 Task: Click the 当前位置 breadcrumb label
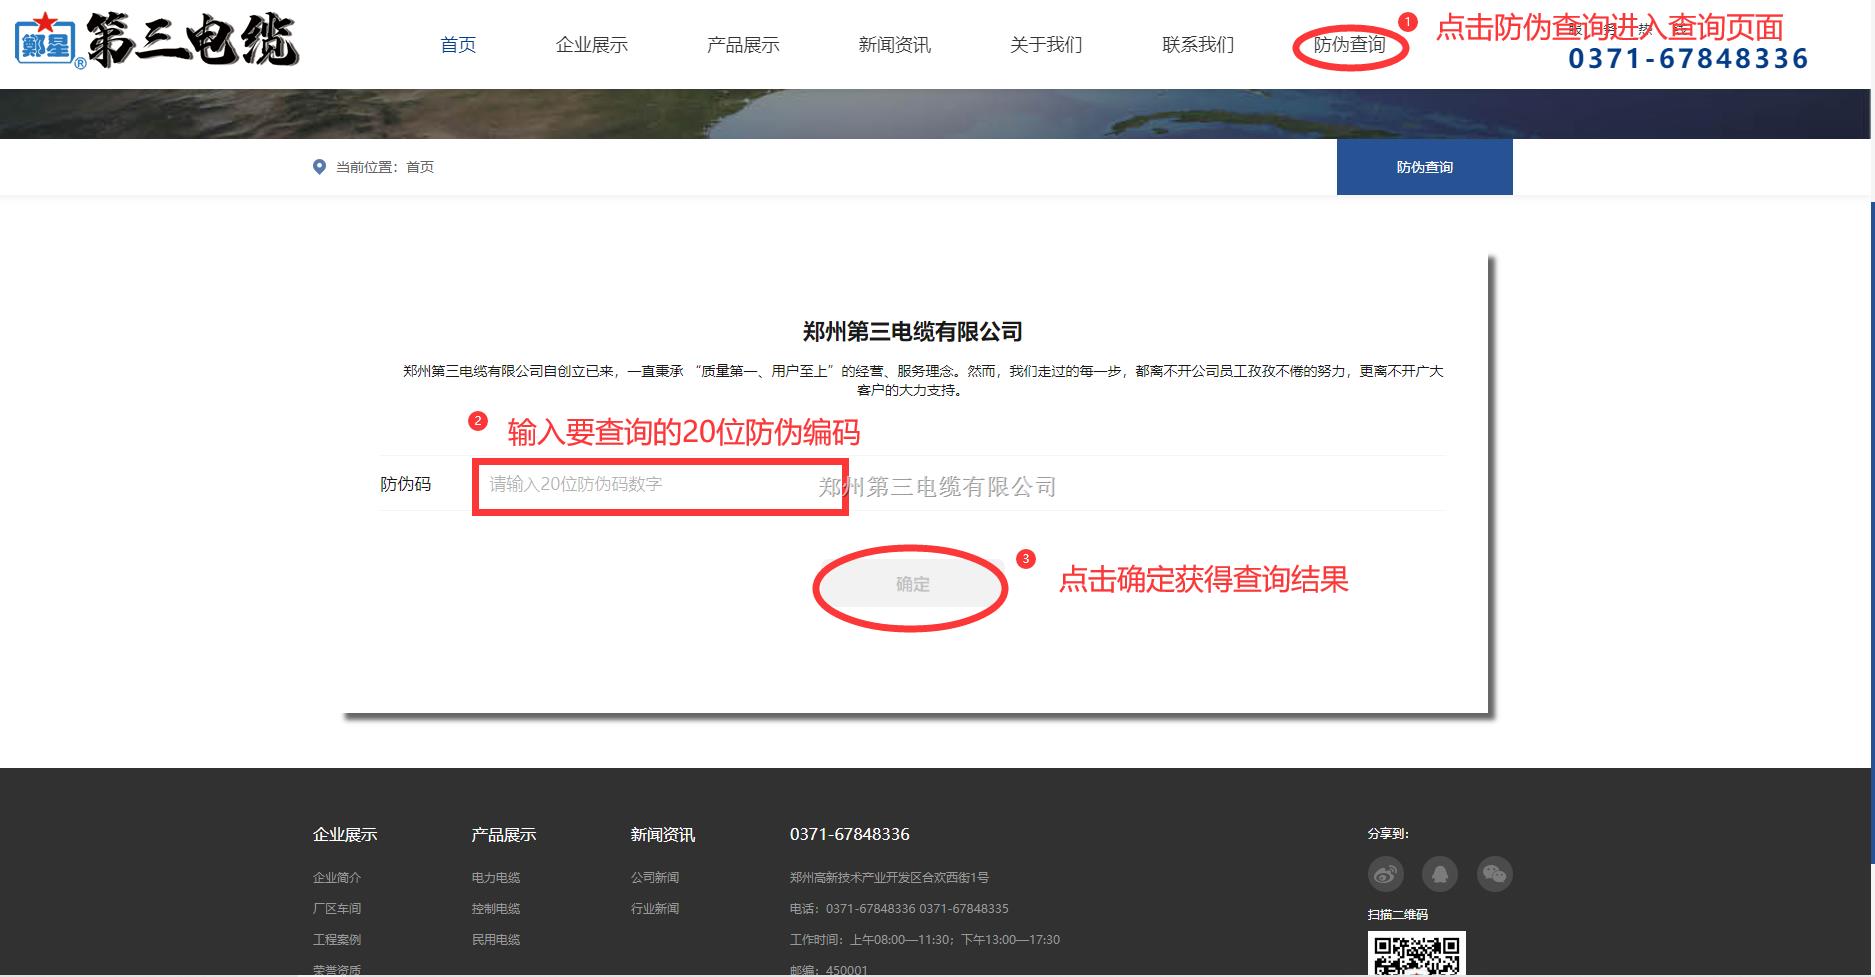coord(366,167)
